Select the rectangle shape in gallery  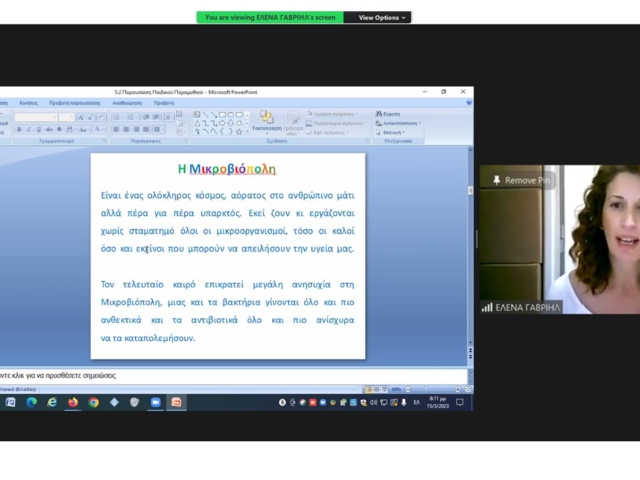click(222, 115)
